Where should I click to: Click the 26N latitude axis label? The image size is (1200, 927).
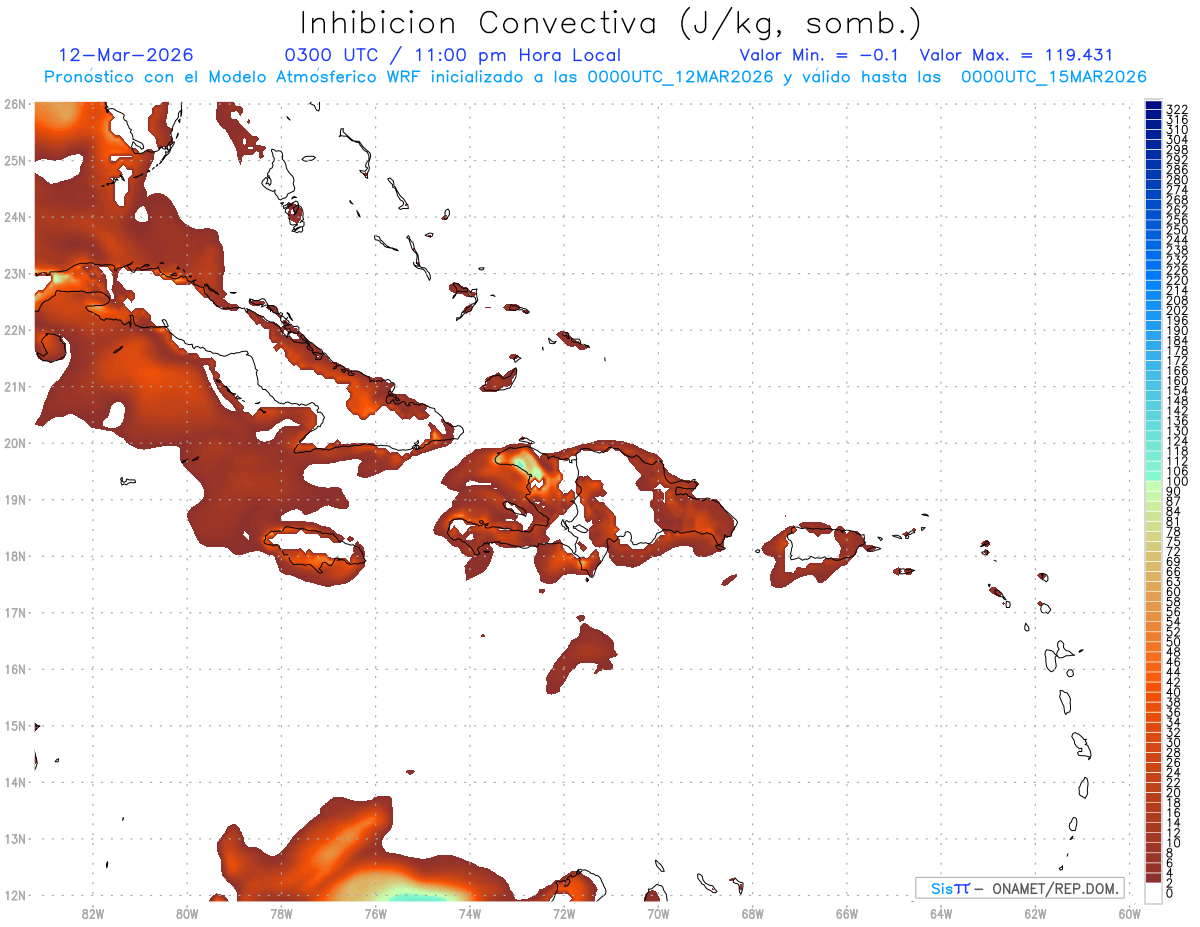click(14, 104)
